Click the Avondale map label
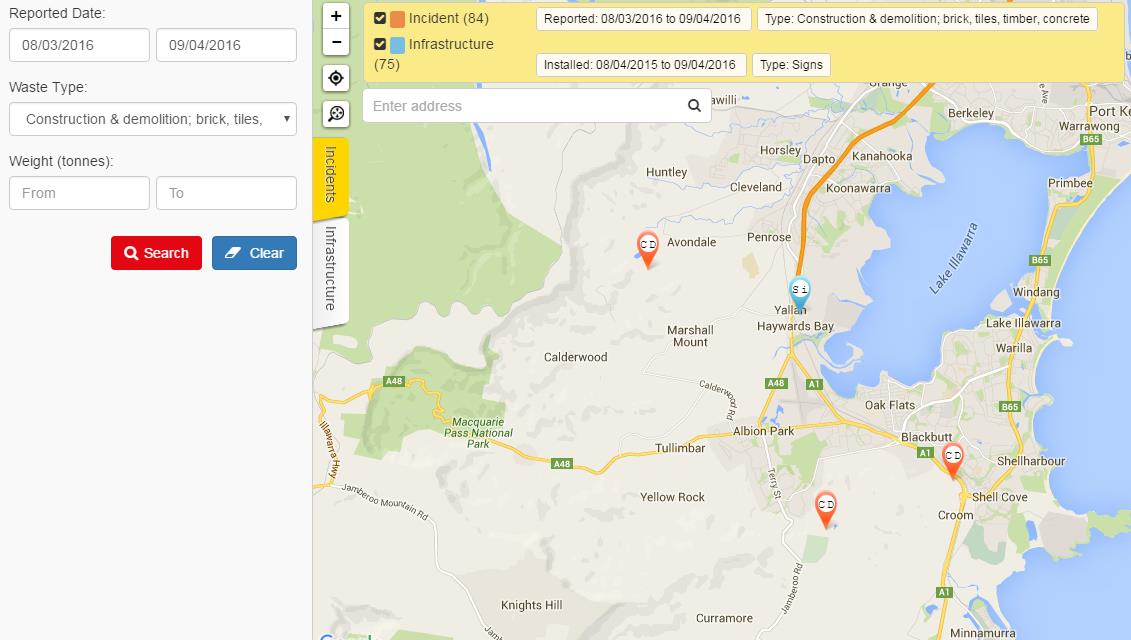The width and height of the screenshot is (1131, 640). pos(692,242)
